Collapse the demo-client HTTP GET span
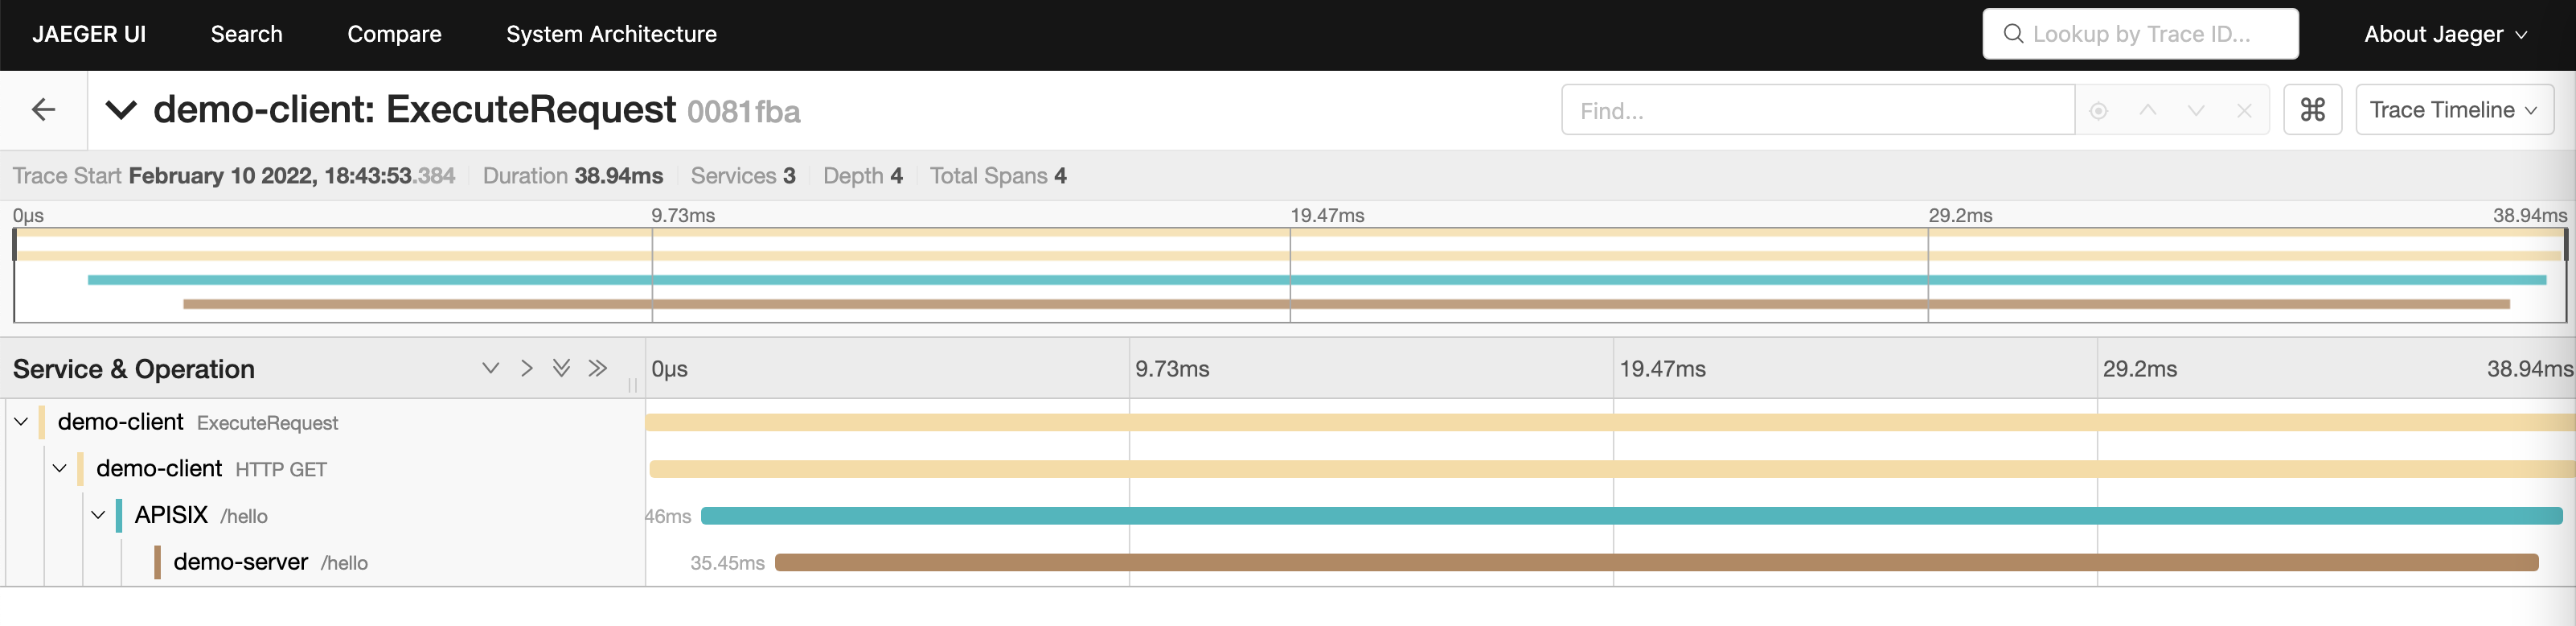The image size is (2576, 626). click(x=60, y=468)
